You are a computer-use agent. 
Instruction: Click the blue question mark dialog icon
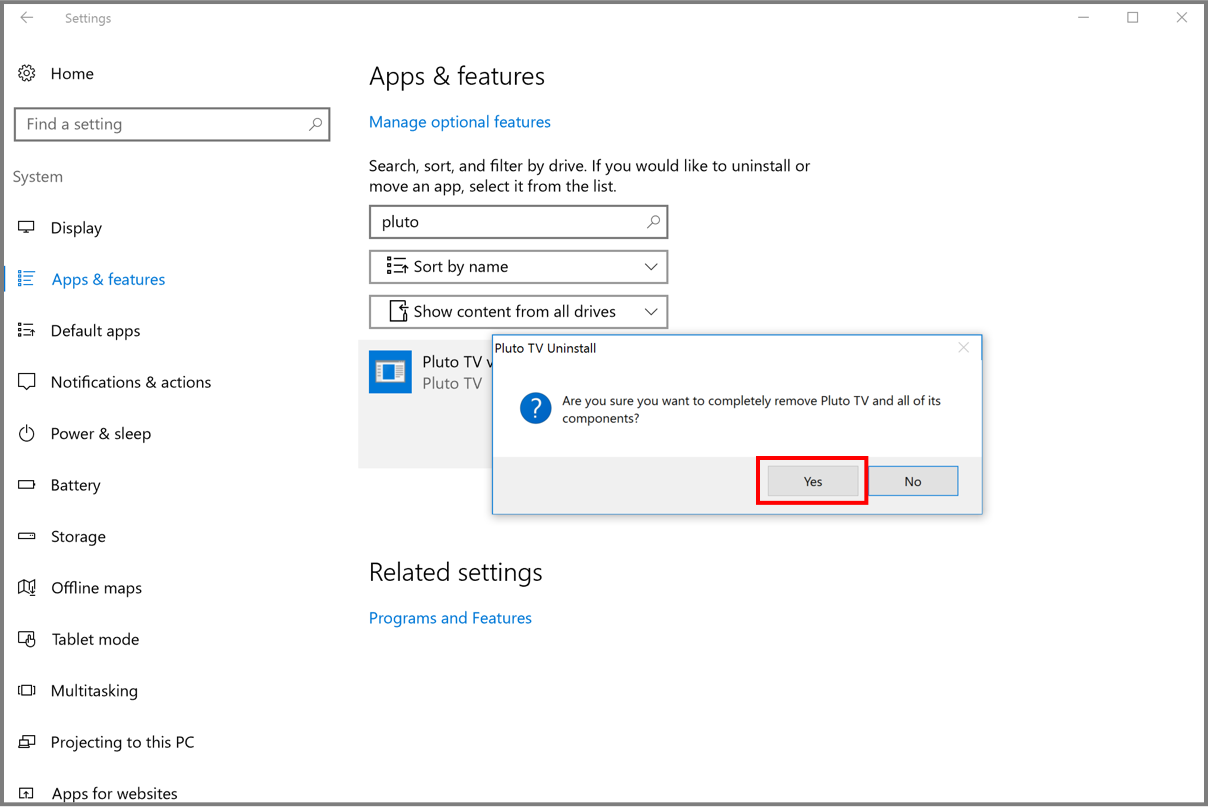[x=536, y=408]
